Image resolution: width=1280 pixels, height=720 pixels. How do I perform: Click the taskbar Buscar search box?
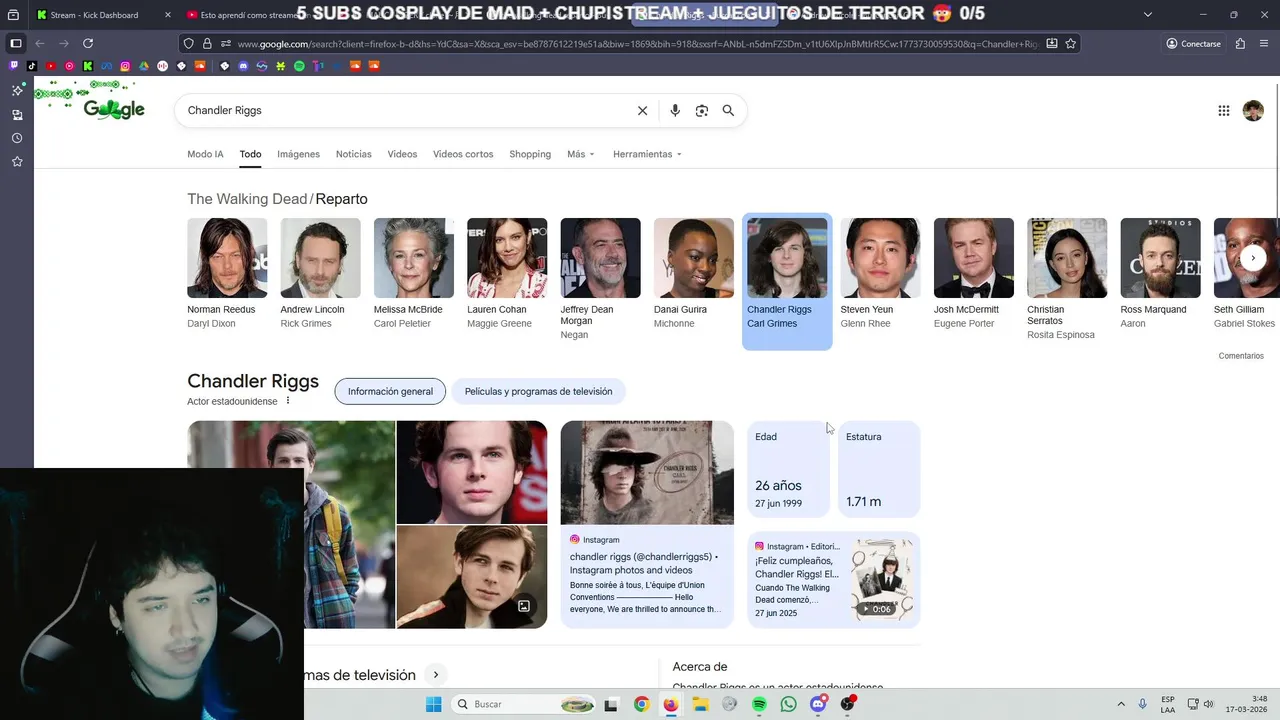point(523,704)
